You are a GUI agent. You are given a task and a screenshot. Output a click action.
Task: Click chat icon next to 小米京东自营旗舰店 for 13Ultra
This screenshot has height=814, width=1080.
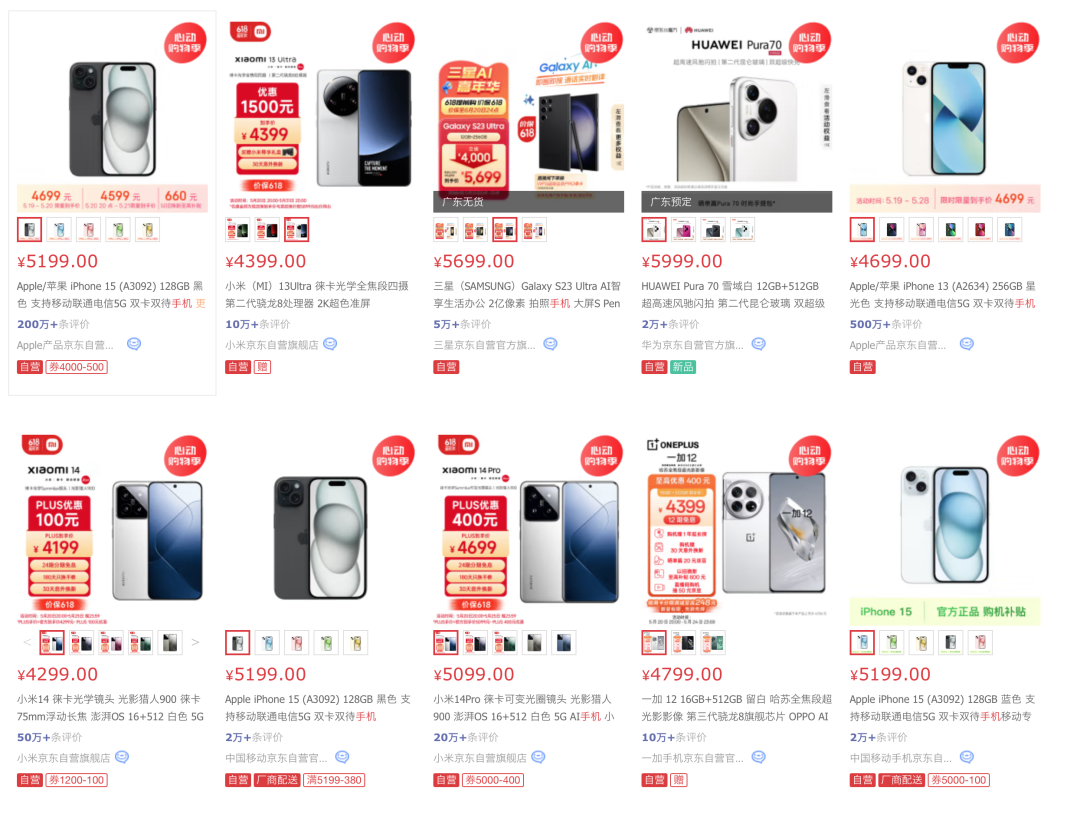click(x=330, y=344)
